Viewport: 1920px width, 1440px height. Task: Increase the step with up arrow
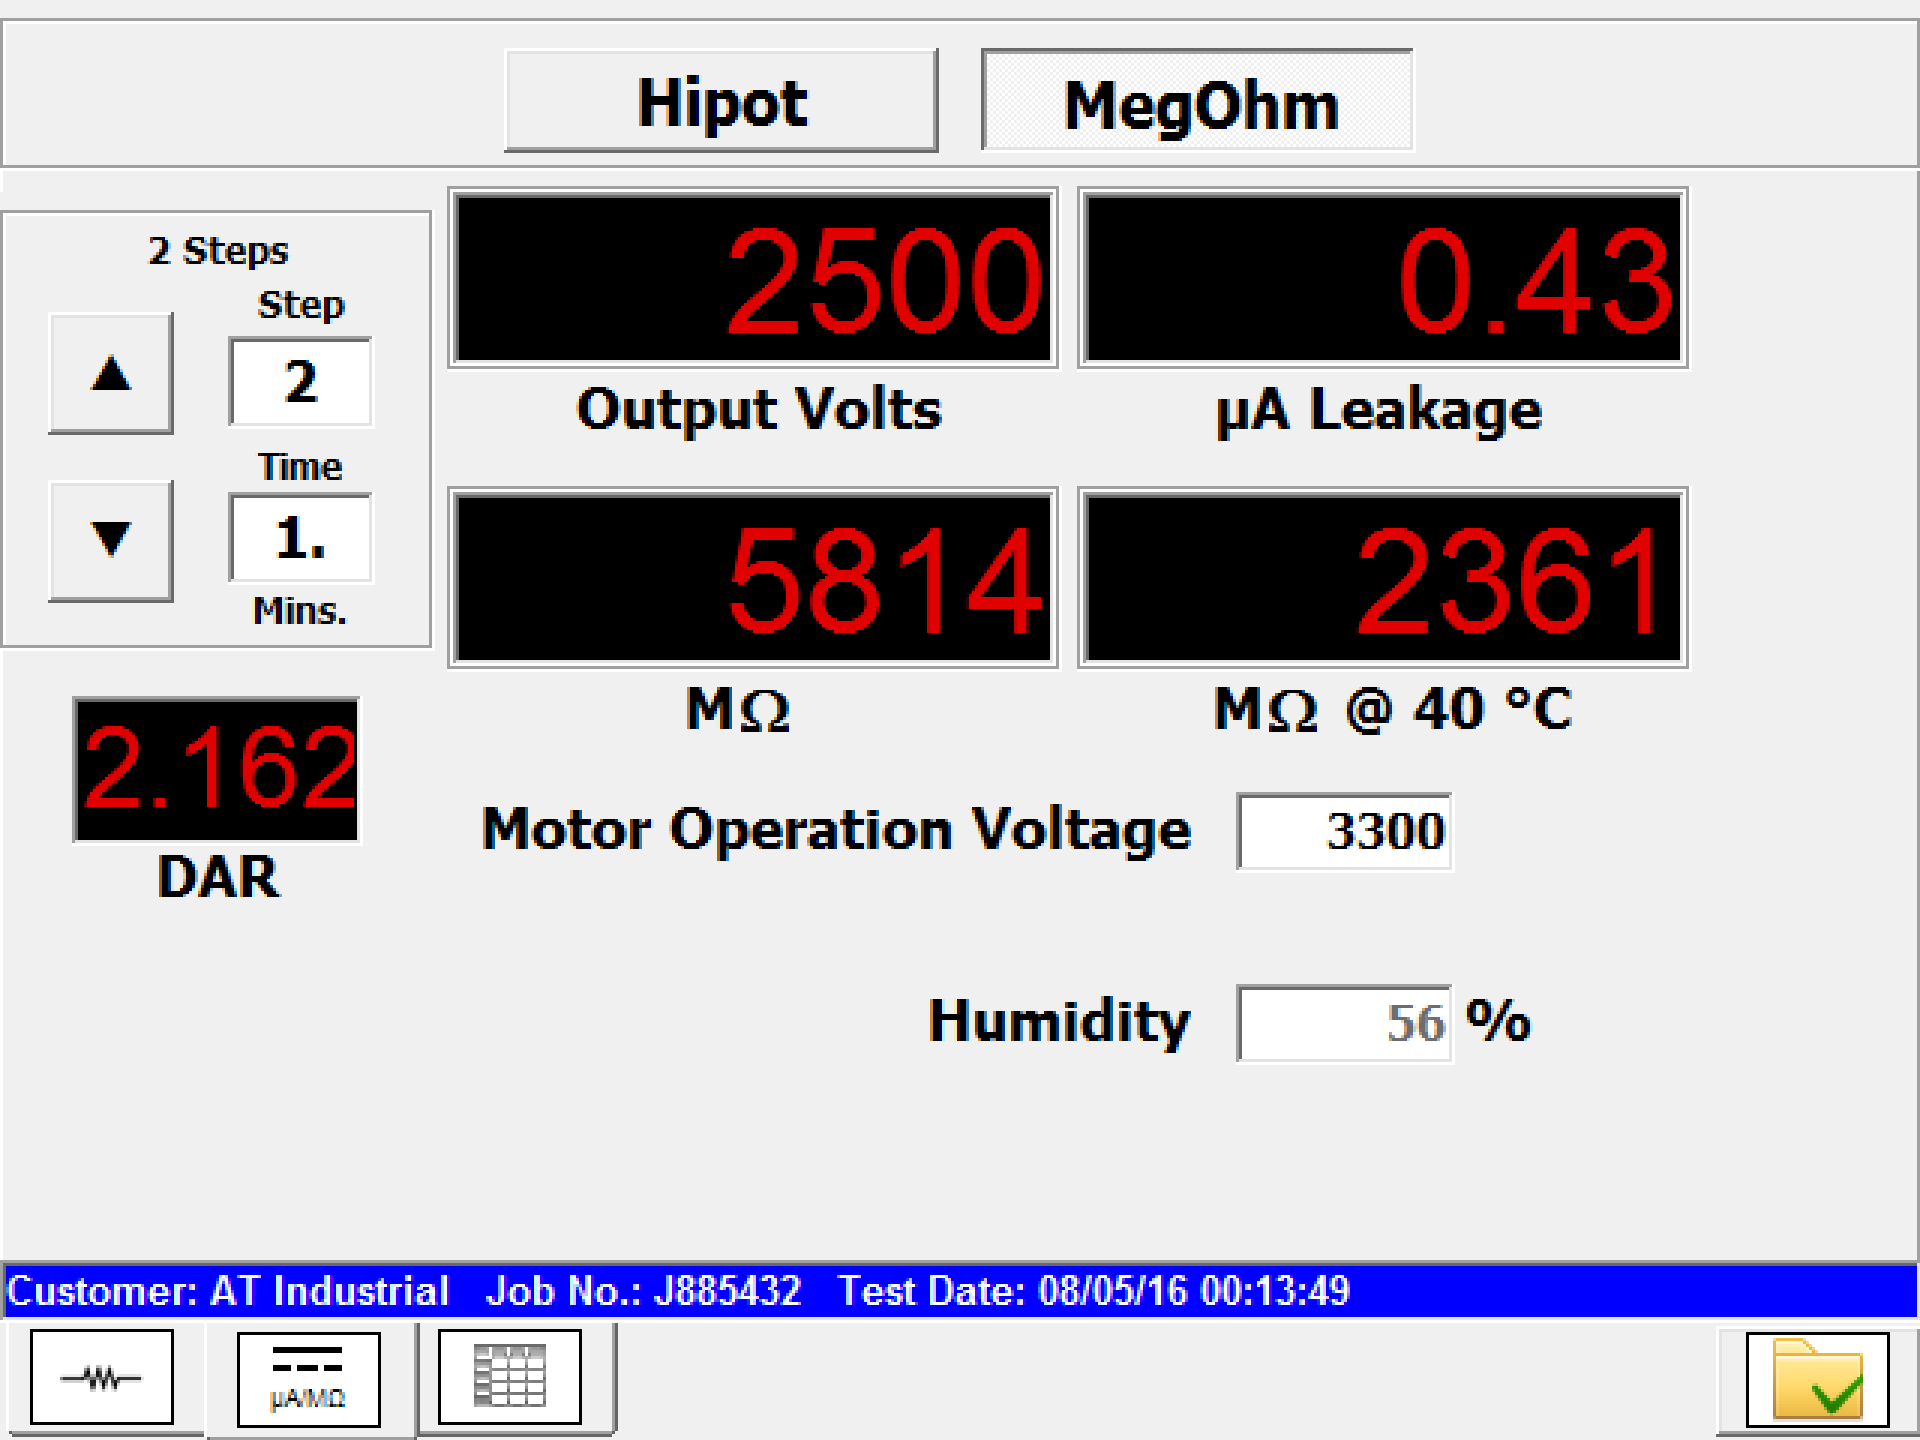click(111, 373)
